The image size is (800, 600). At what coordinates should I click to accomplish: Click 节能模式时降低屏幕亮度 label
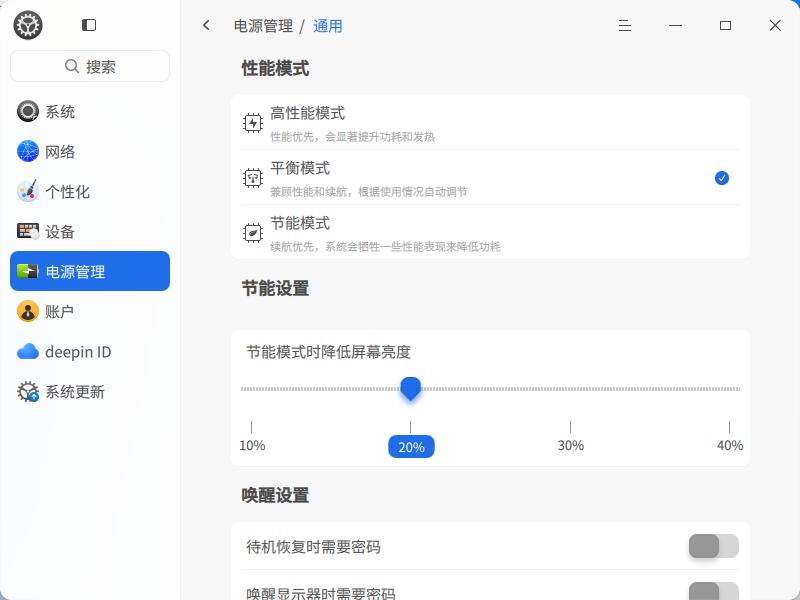(x=329, y=352)
